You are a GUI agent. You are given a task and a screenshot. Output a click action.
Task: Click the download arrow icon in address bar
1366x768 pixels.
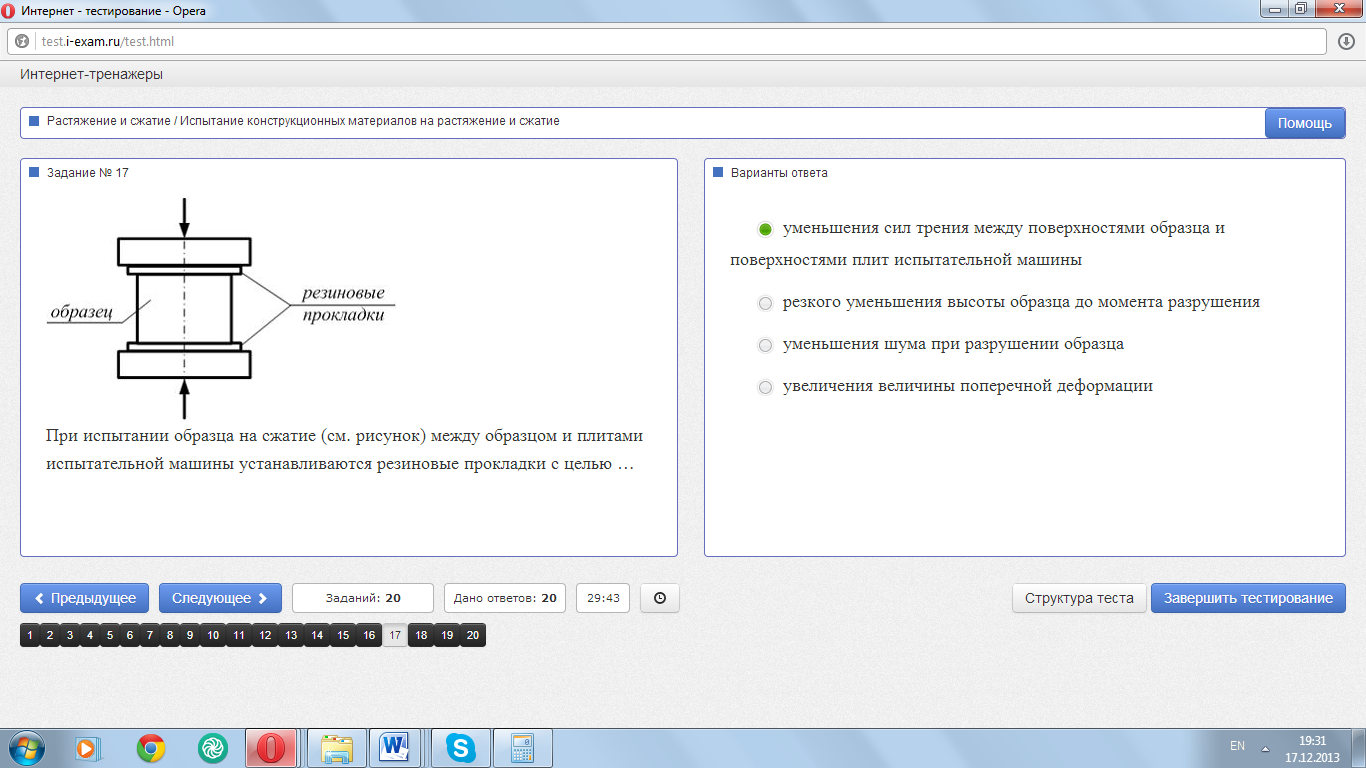pyautogui.click(x=1347, y=42)
